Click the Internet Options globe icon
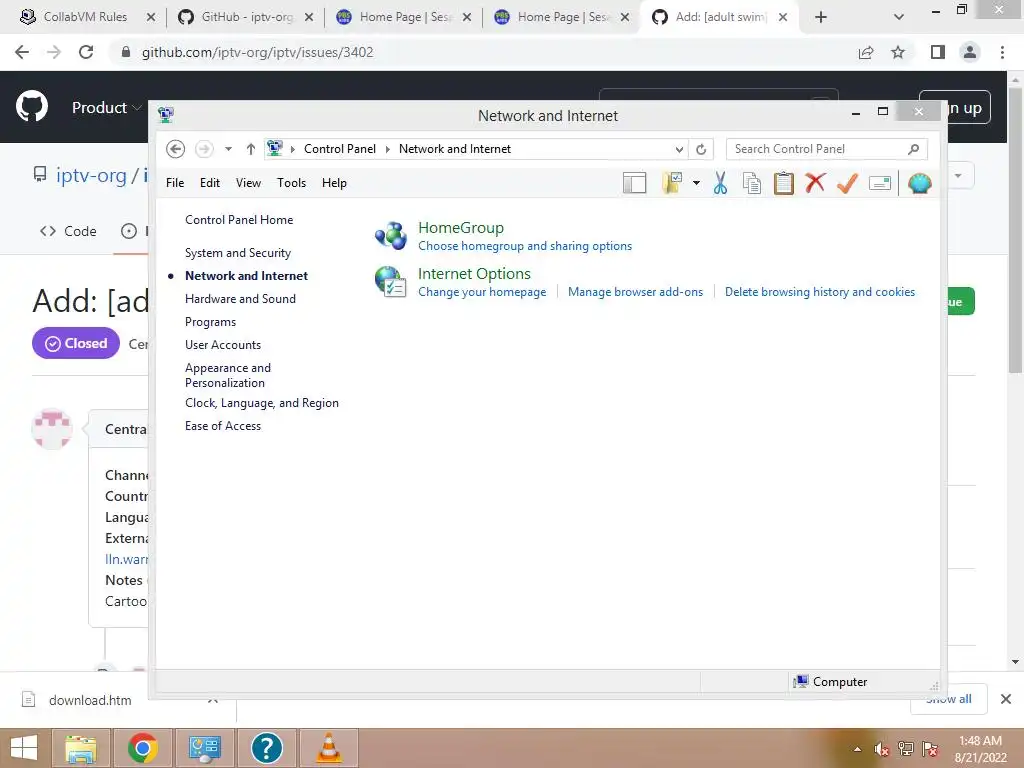The width and height of the screenshot is (1024, 768). point(391,281)
